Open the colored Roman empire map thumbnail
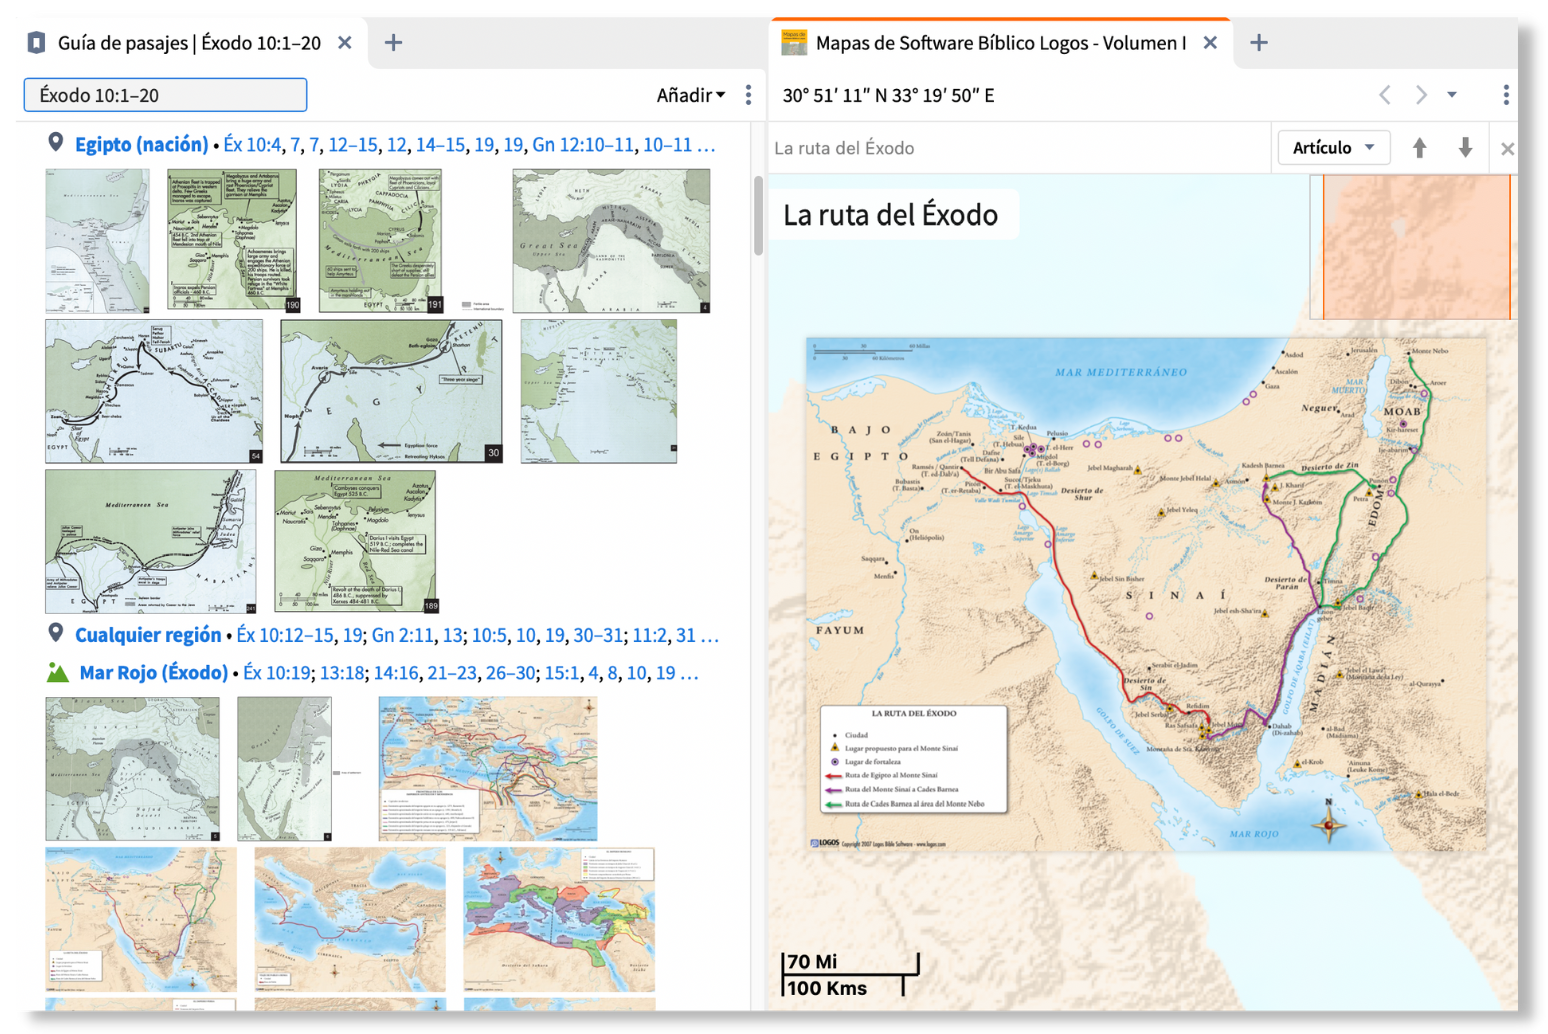1548x1034 pixels. click(x=559, y=920)
